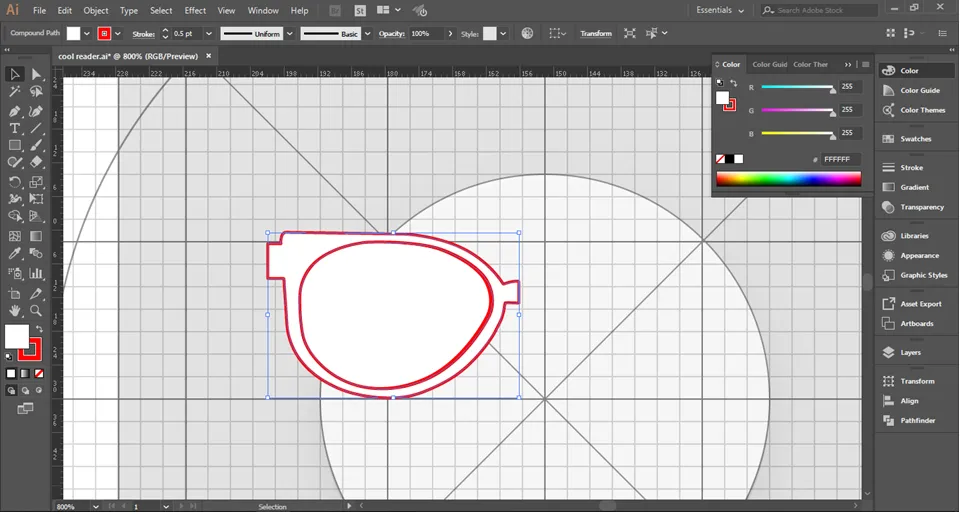This screenshot has height=514, width=961.
Task: Open the Pathfinder panel
Action: pos(917,421)
